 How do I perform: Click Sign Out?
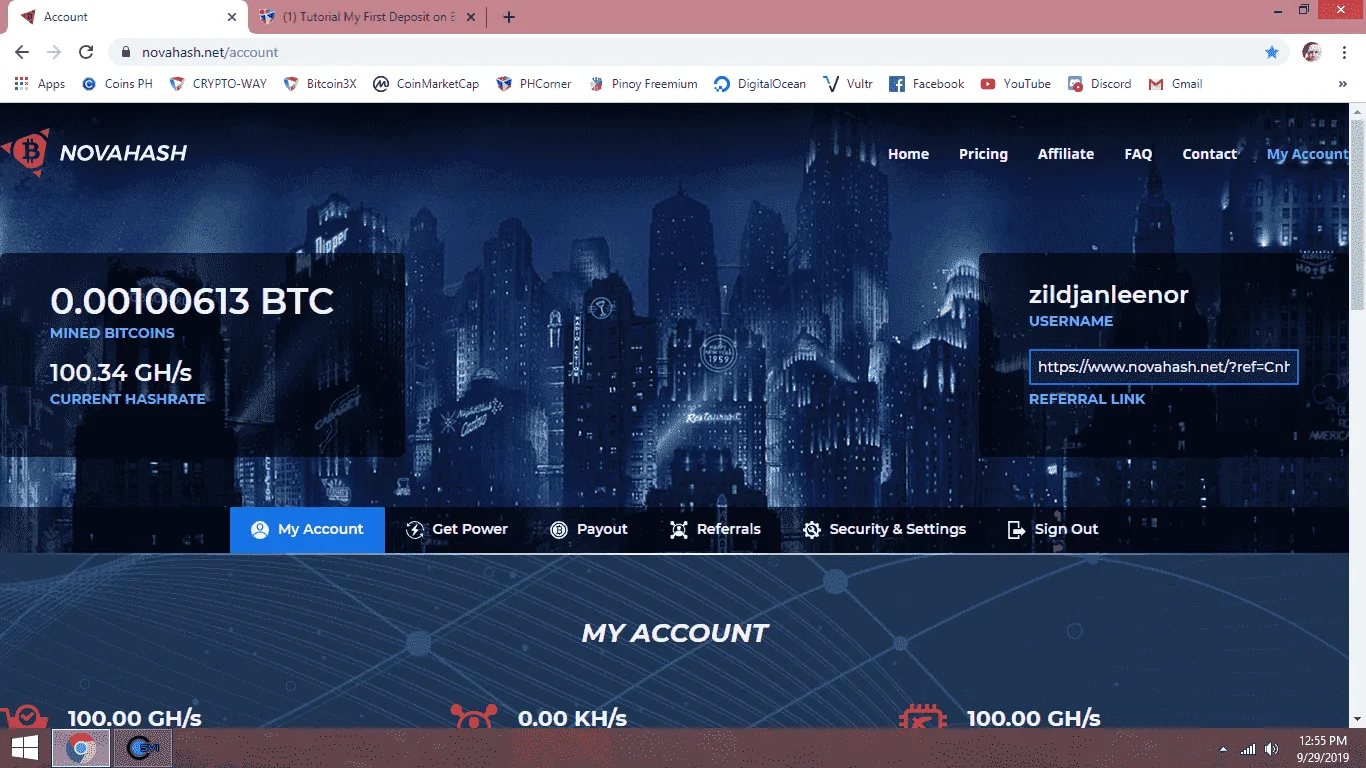(1052, 529)
